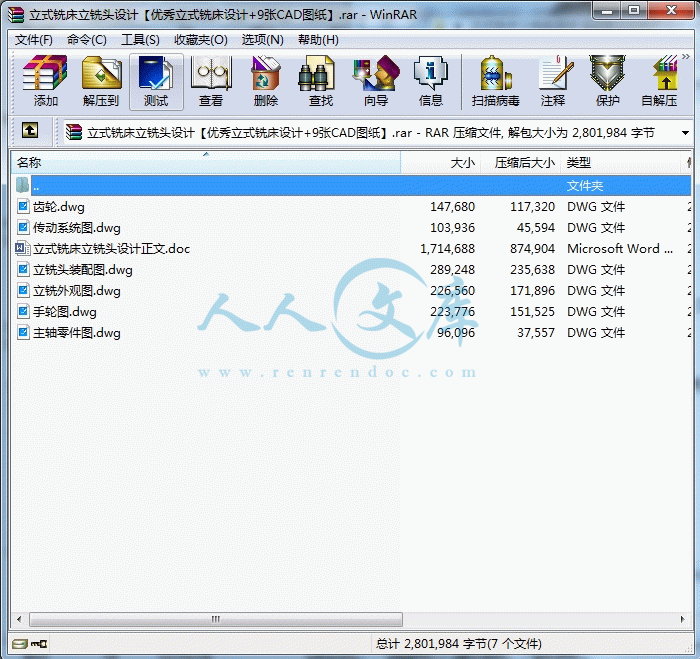Expand the toolbar overflow chevron
The image size is (700, 659).
coord(686,57)
